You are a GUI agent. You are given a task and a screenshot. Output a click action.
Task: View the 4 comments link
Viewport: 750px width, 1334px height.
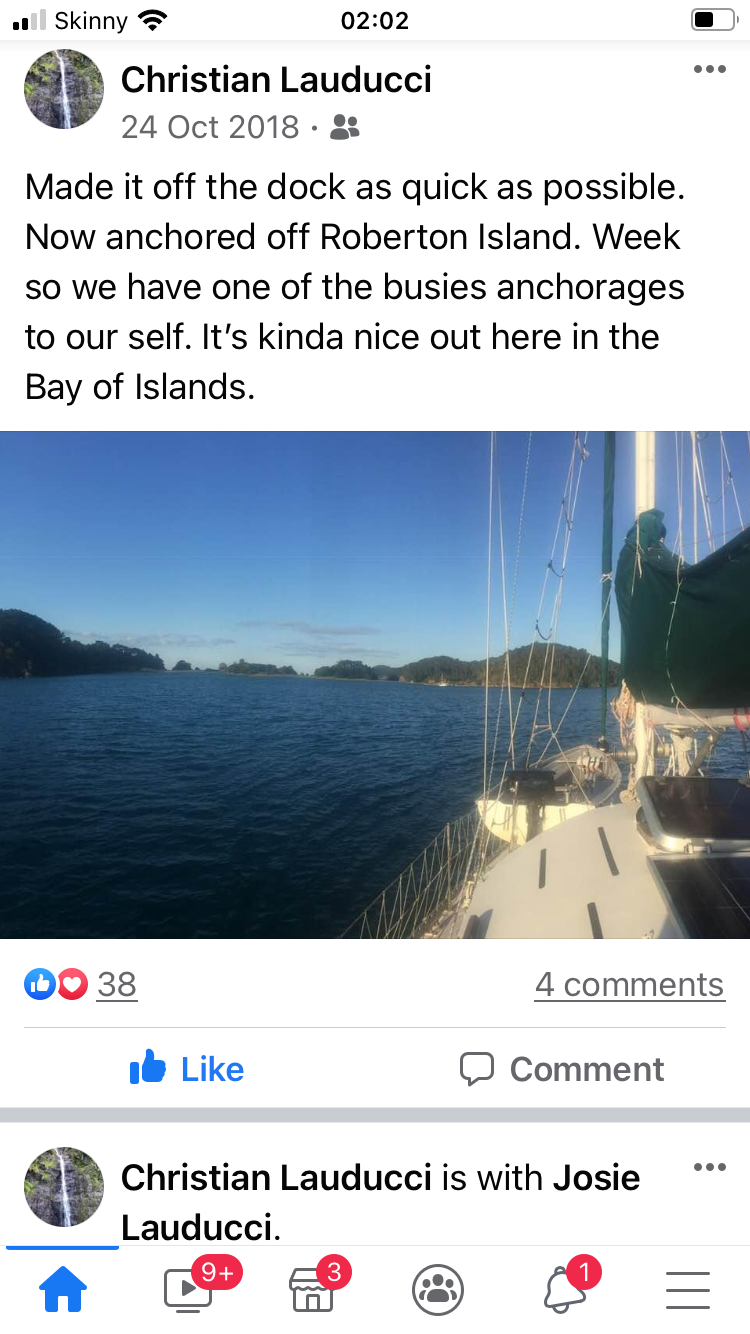pyautogui.click(x=630, y=985)
